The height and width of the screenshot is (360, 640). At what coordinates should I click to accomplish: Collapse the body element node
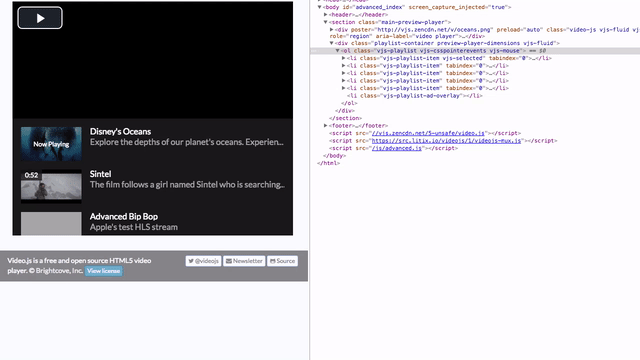[320, 7]
